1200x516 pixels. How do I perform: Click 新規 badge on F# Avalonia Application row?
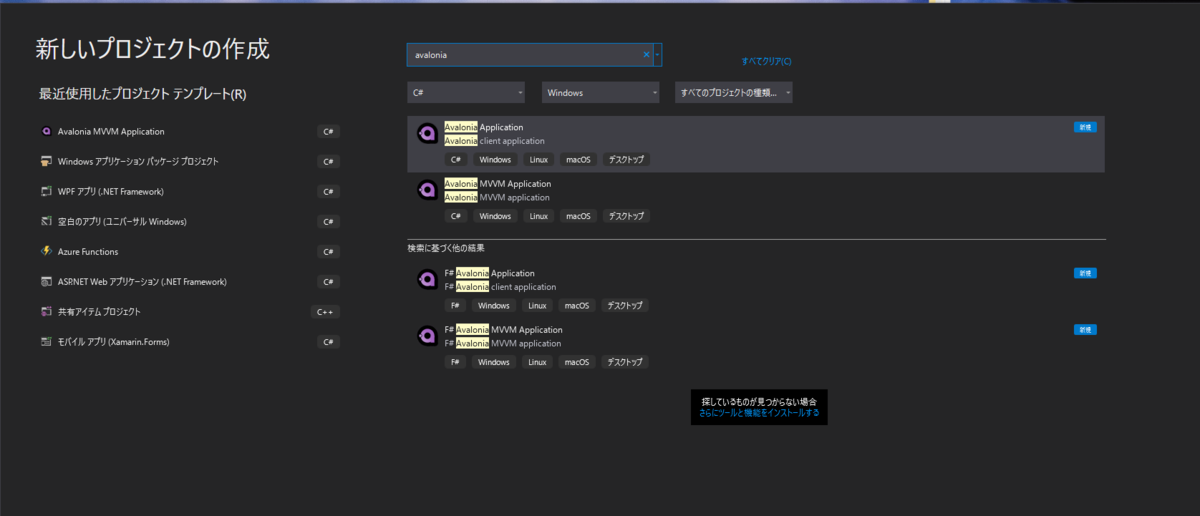1085,273
